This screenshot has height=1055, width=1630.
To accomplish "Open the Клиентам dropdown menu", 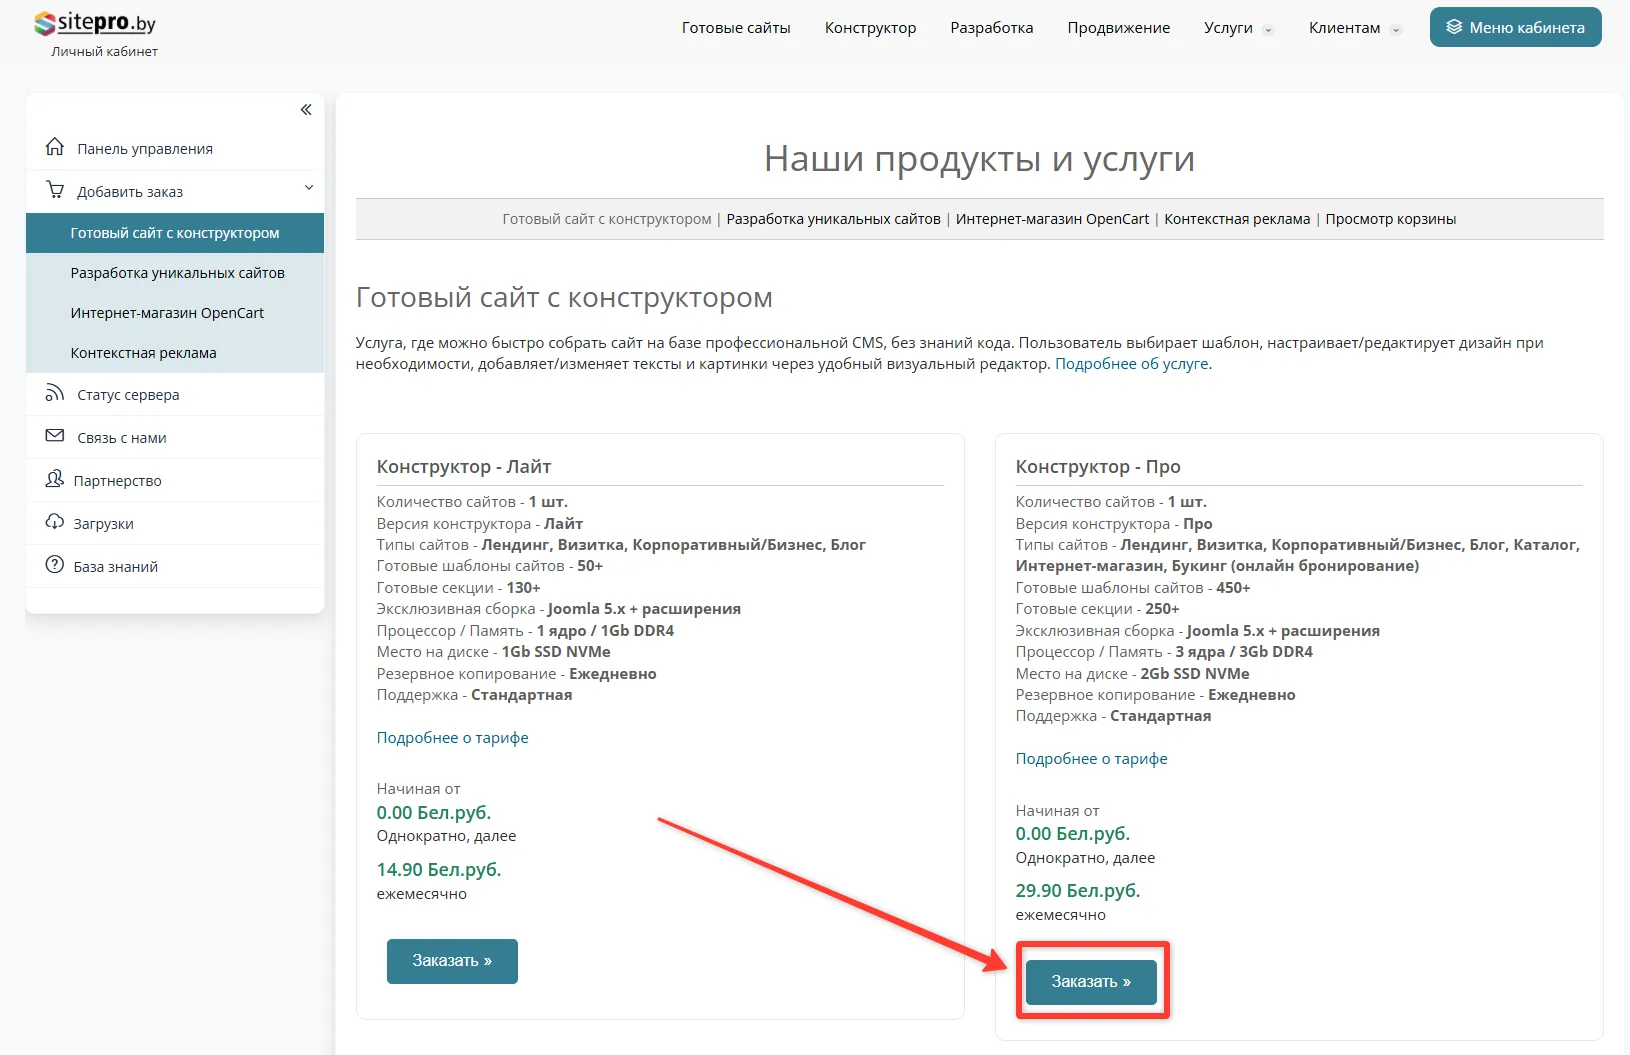I will [1354, 28].
